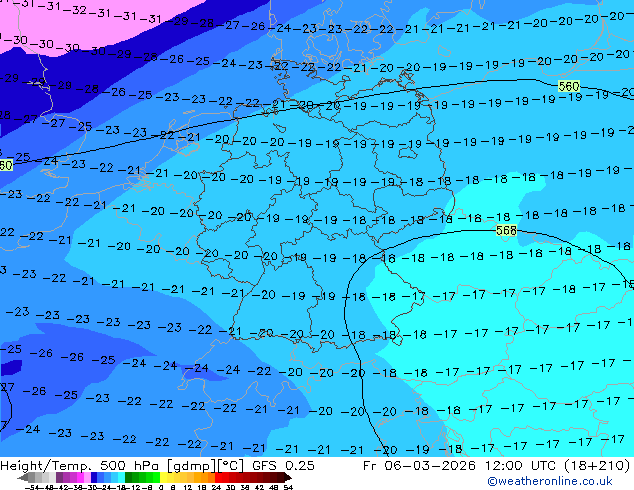Click the 'GFS 0.25' model label
634x490 pixels.
point(283,465)
